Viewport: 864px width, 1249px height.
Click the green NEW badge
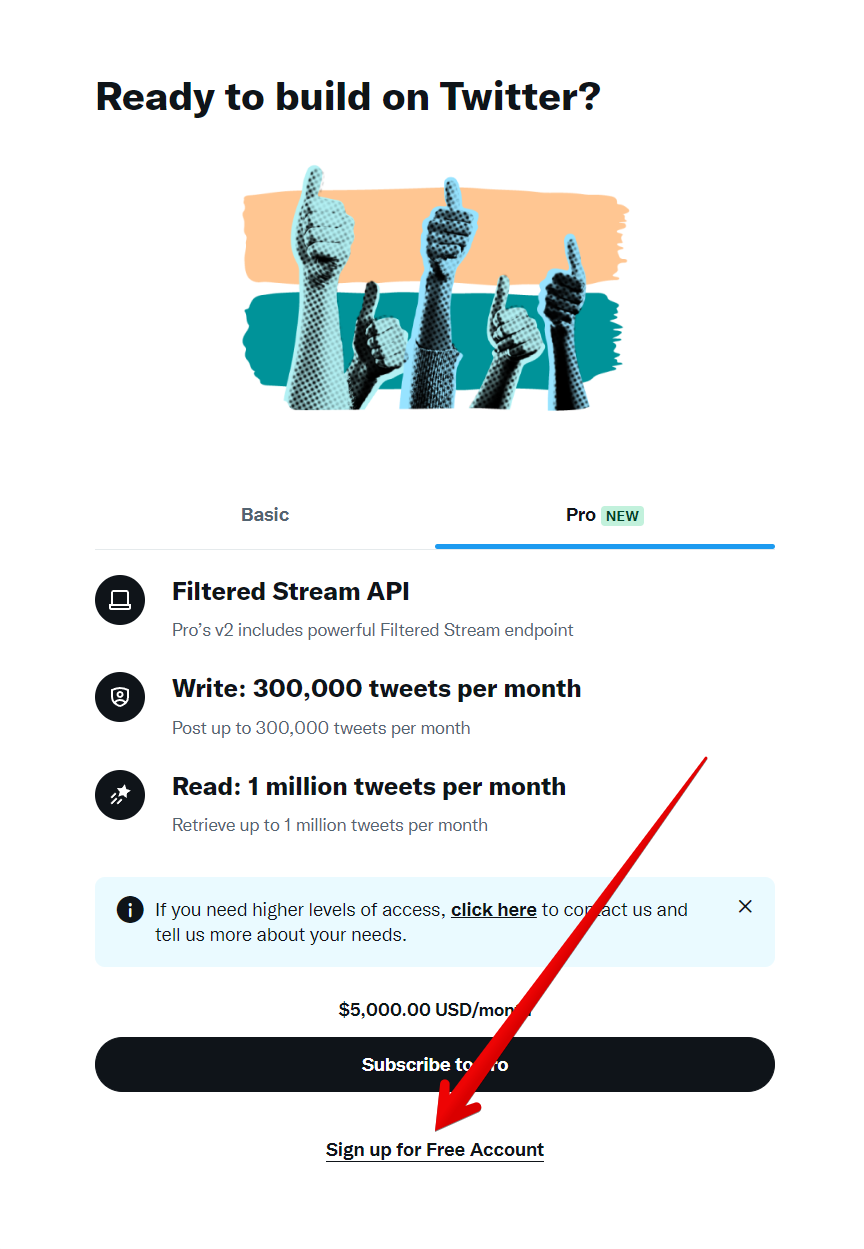click(622, 516)
